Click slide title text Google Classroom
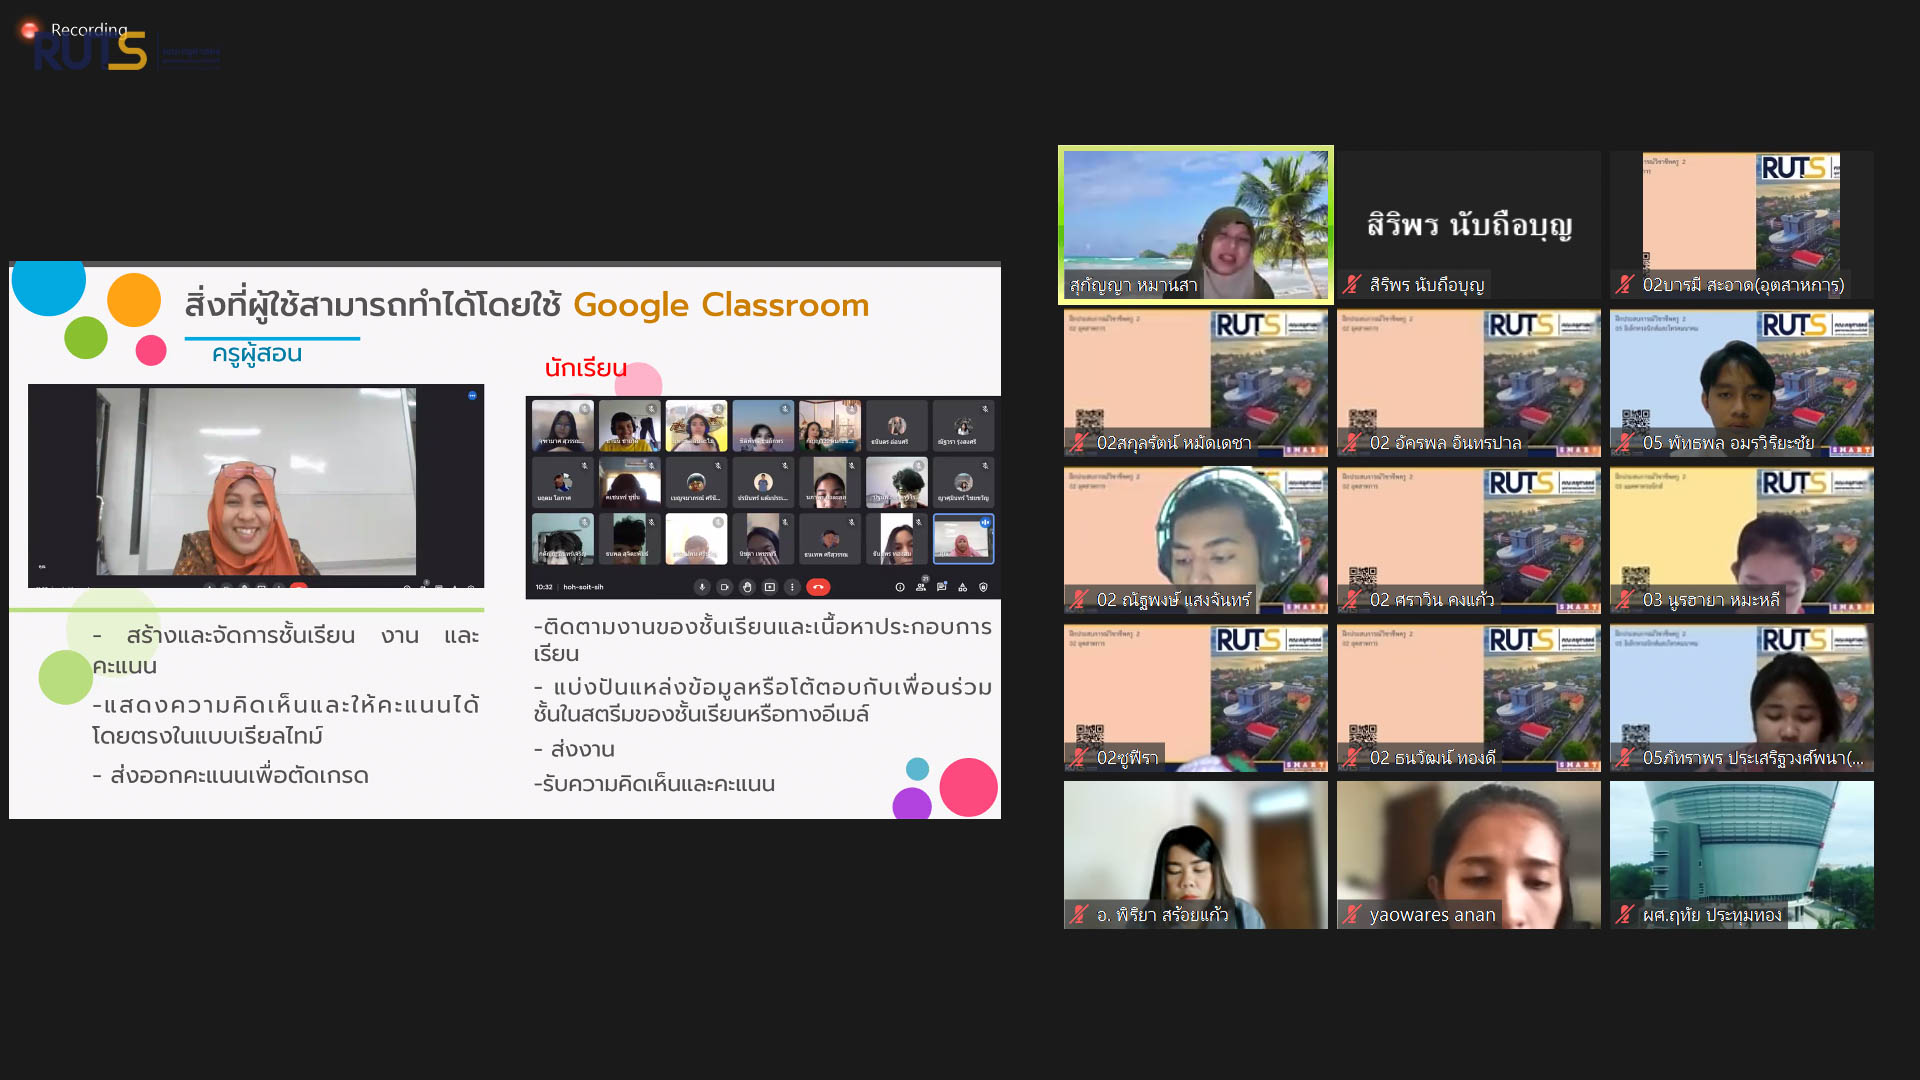The width and height of the screenshot is (1920, 1080). click(x=721, y=305)
